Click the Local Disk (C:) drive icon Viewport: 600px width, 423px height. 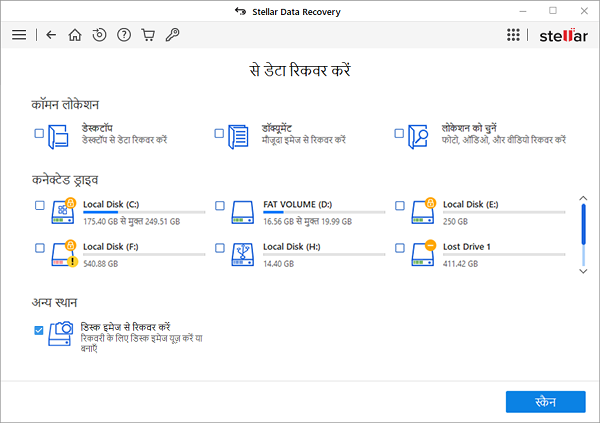tap(63, 211)
